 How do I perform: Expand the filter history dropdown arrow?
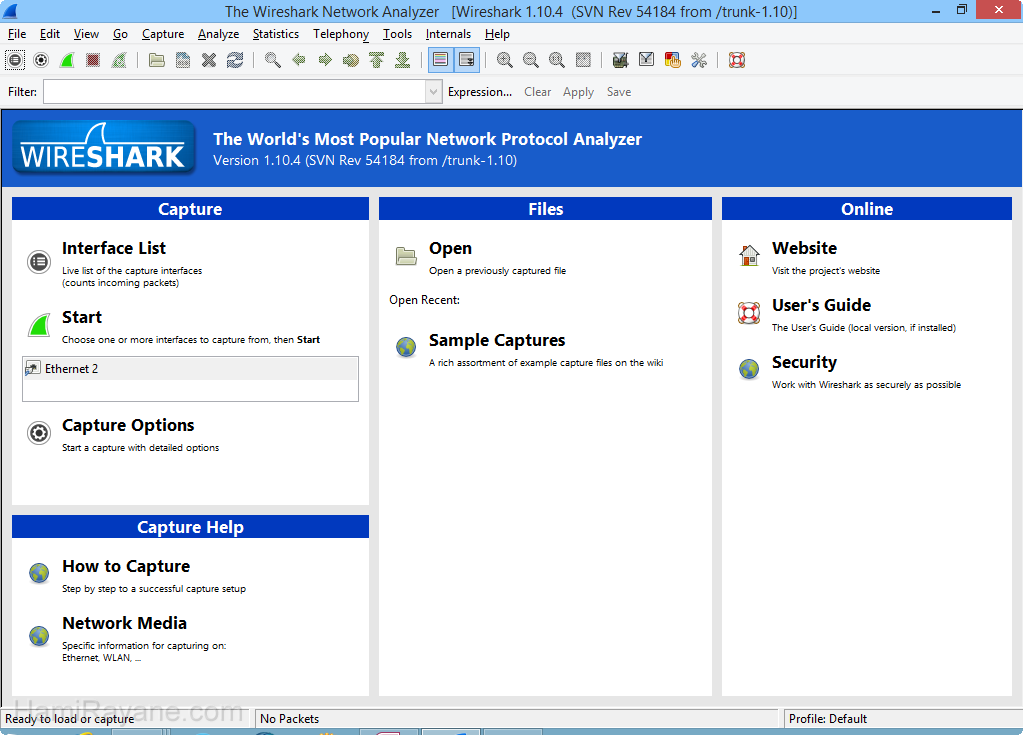tap(434, 92)
